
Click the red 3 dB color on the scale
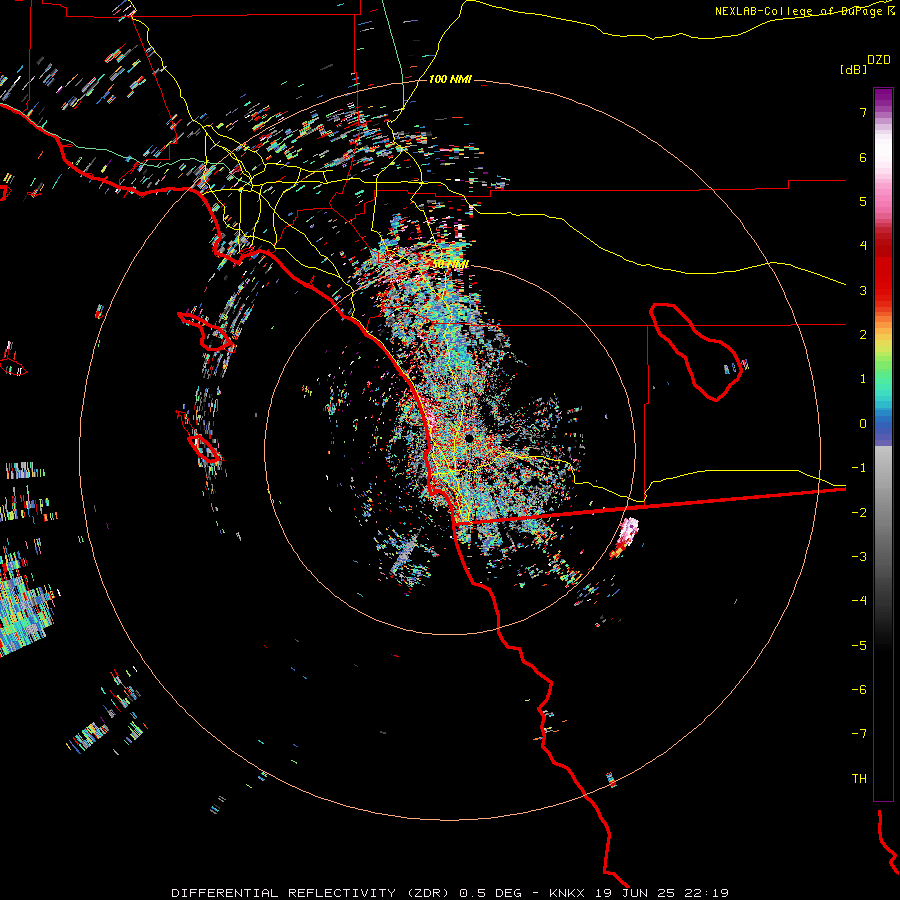click(883, 290)
